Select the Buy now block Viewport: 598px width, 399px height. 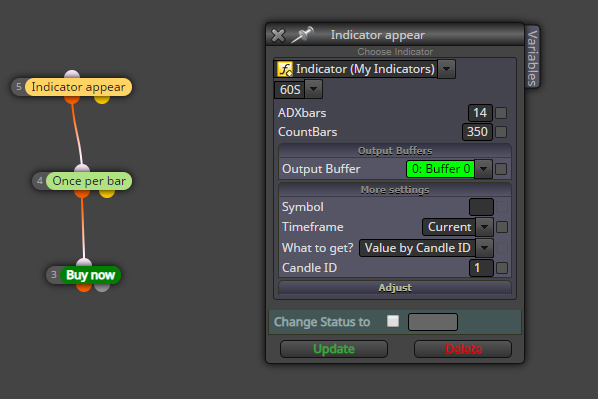point(90,275)
